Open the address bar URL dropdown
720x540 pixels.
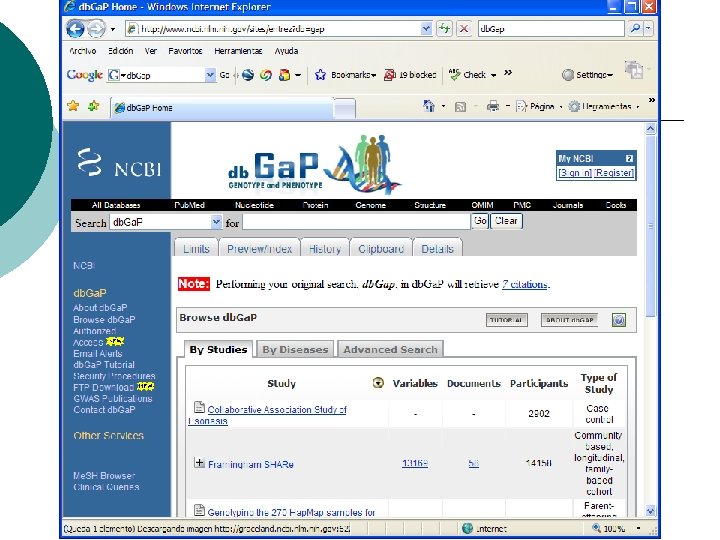coord(426,28)
